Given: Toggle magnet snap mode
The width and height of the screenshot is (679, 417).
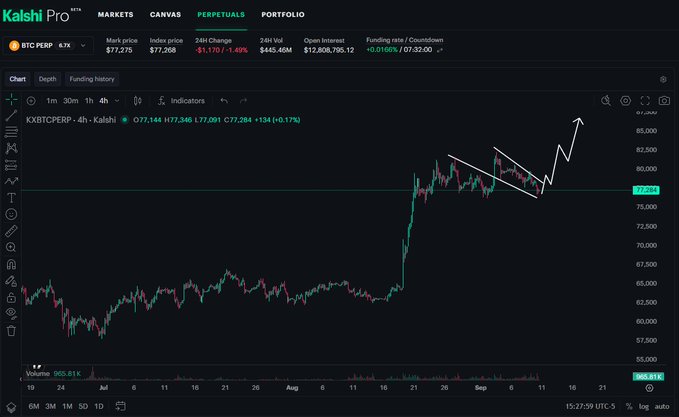Looking at the screenshot, I should pyautogui.click(x=11, y=264).
